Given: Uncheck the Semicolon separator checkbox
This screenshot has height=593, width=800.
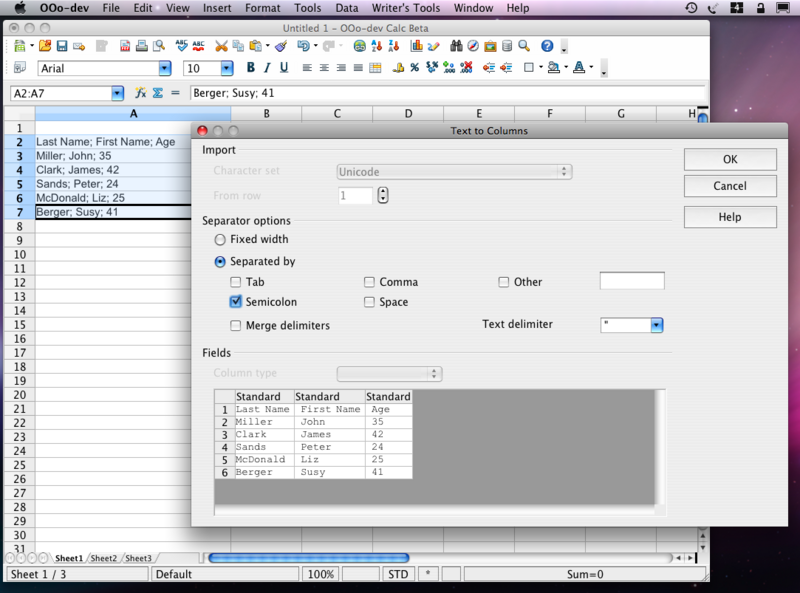Looking at the screenshot, I should [x=236, y=301].
